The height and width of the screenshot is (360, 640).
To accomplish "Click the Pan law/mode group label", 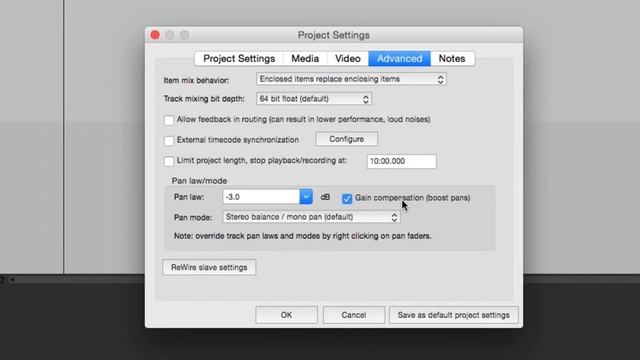I will pyautogui.click(x=199, y=181).
